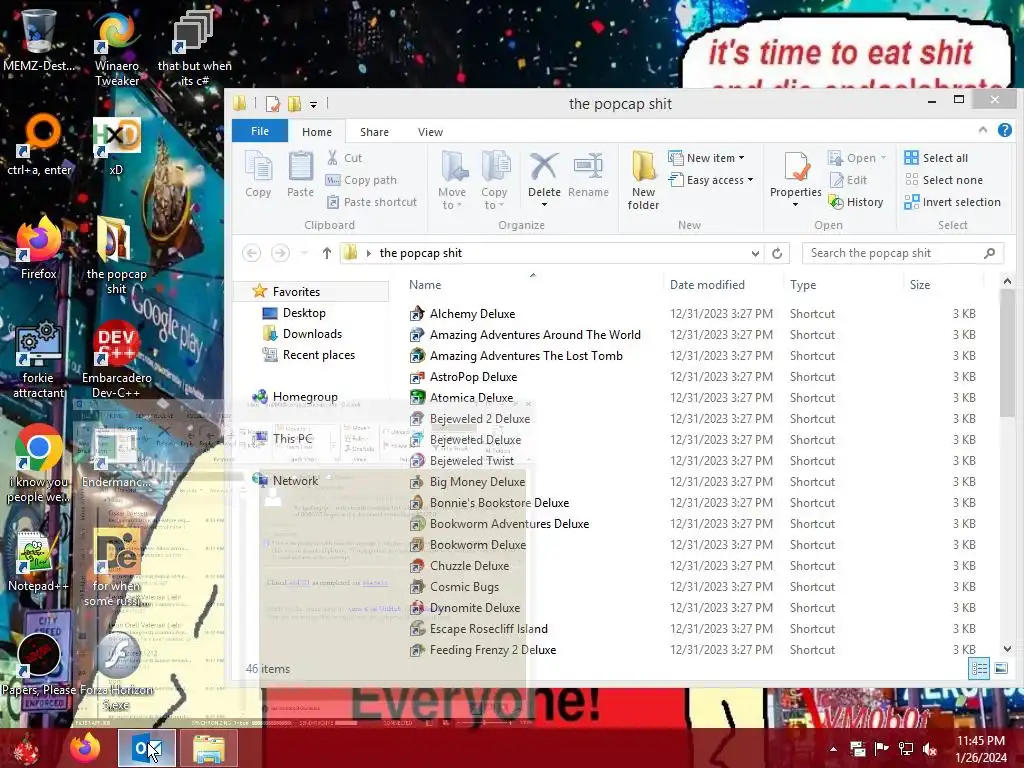Click the Forward navigation arrow

click(280, 253)
